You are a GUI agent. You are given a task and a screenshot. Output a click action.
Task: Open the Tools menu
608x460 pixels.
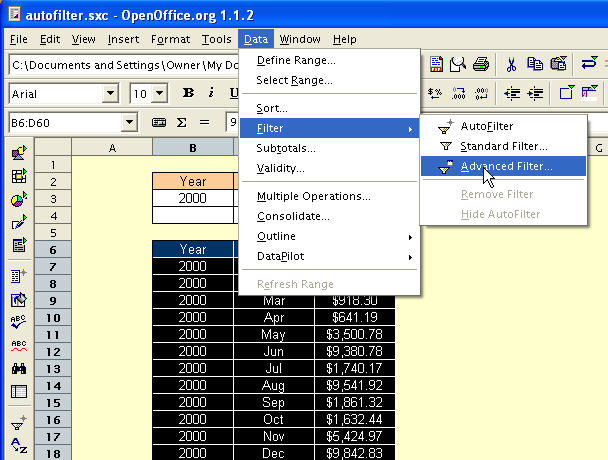click(x=216, y=39)
